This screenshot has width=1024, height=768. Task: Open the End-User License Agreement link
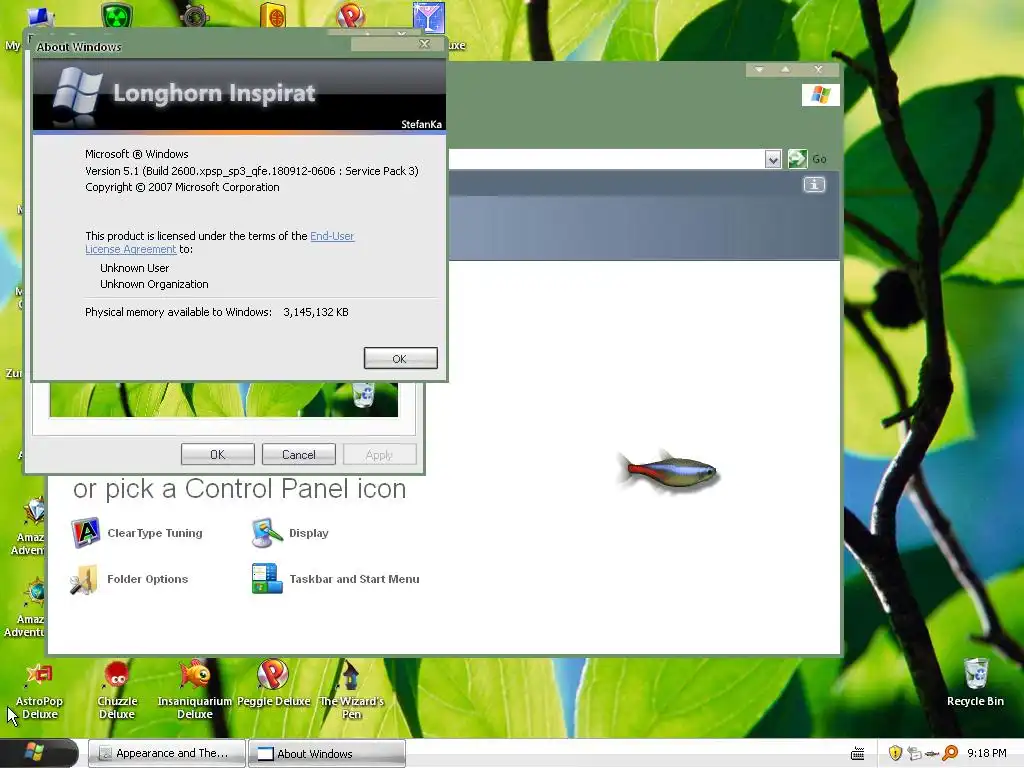pos(219,242)
